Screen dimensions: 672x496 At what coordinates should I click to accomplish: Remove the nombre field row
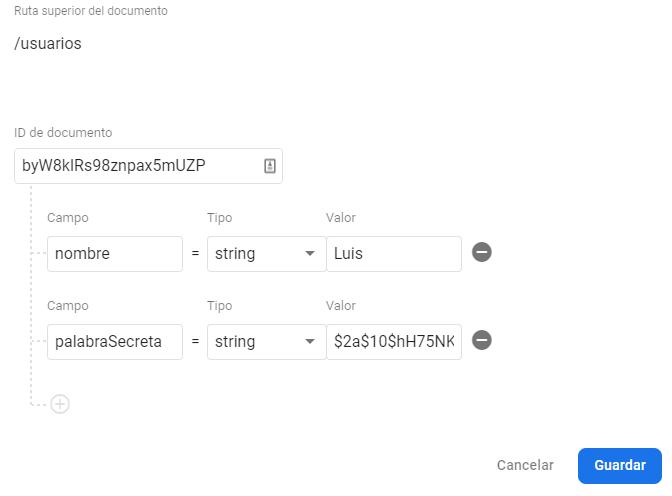pyautogui.click(x=481, y=252)
